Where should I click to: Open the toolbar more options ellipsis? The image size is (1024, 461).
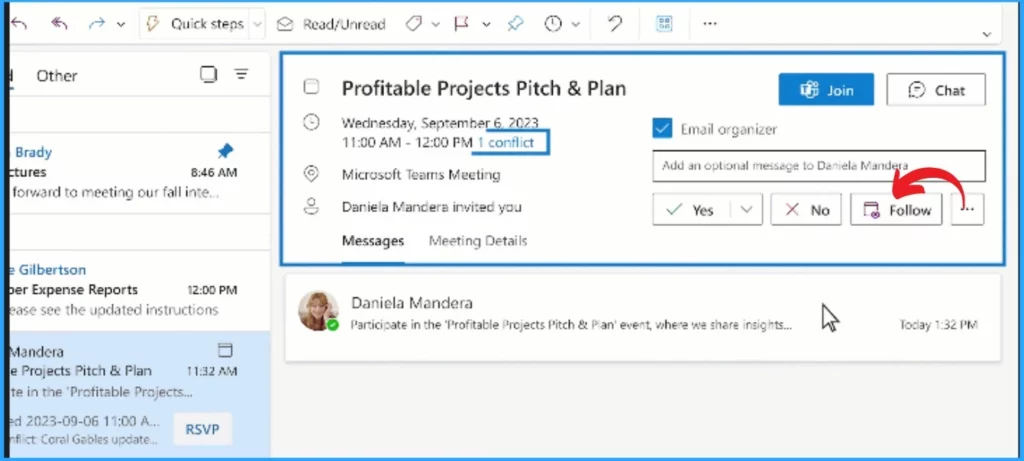(x=710, y=24)
